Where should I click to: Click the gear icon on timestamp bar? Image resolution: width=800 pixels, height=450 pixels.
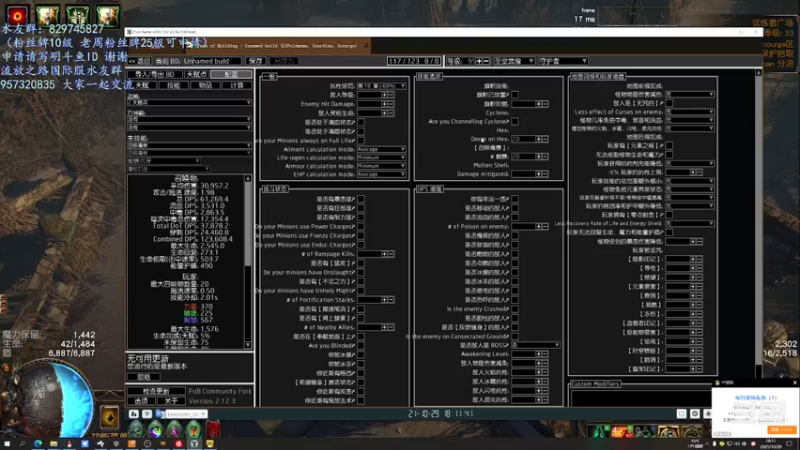(695, 414)
